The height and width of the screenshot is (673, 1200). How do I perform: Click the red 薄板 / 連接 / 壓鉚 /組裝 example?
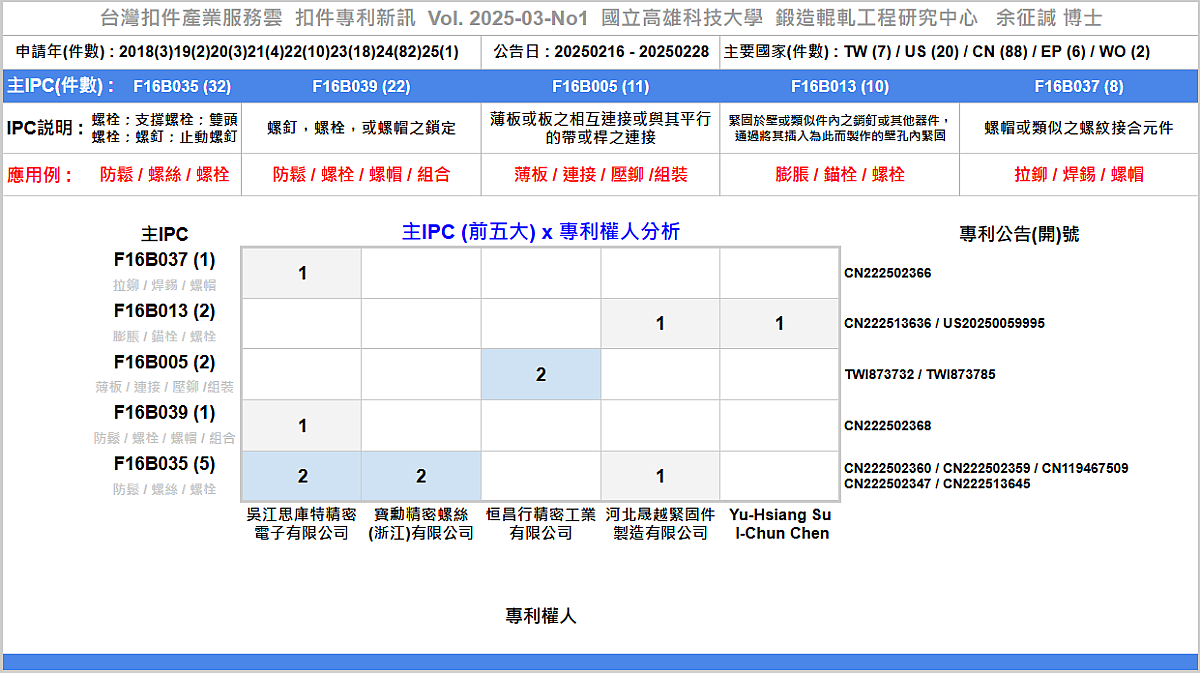[x=601, y=174]
